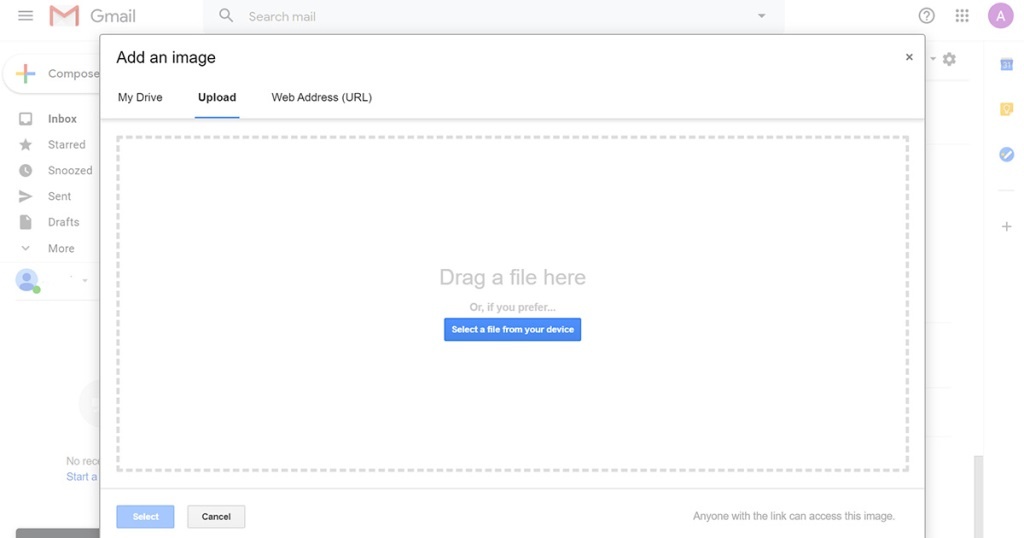This screenshot has width=1024, height=538.
Task: Click the plus icon to get add-ons
Action: coord(1006,227)
